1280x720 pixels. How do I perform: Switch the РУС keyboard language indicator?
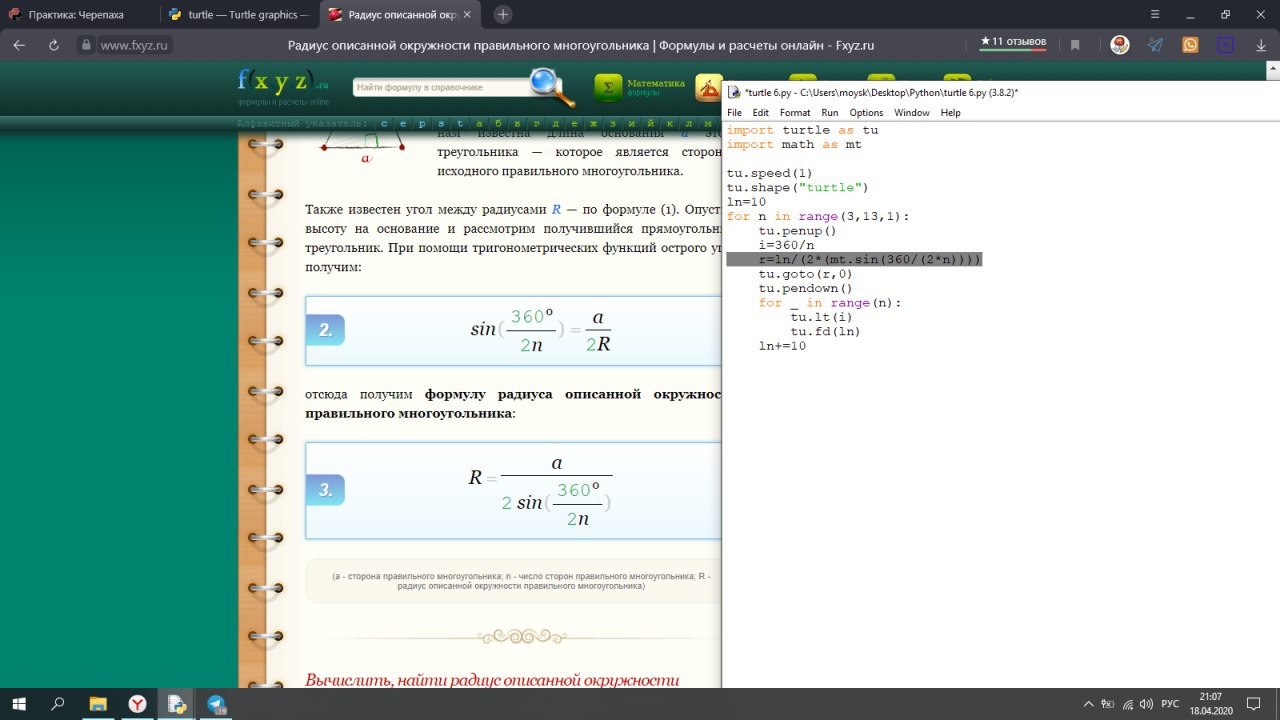coord(1170,704)
